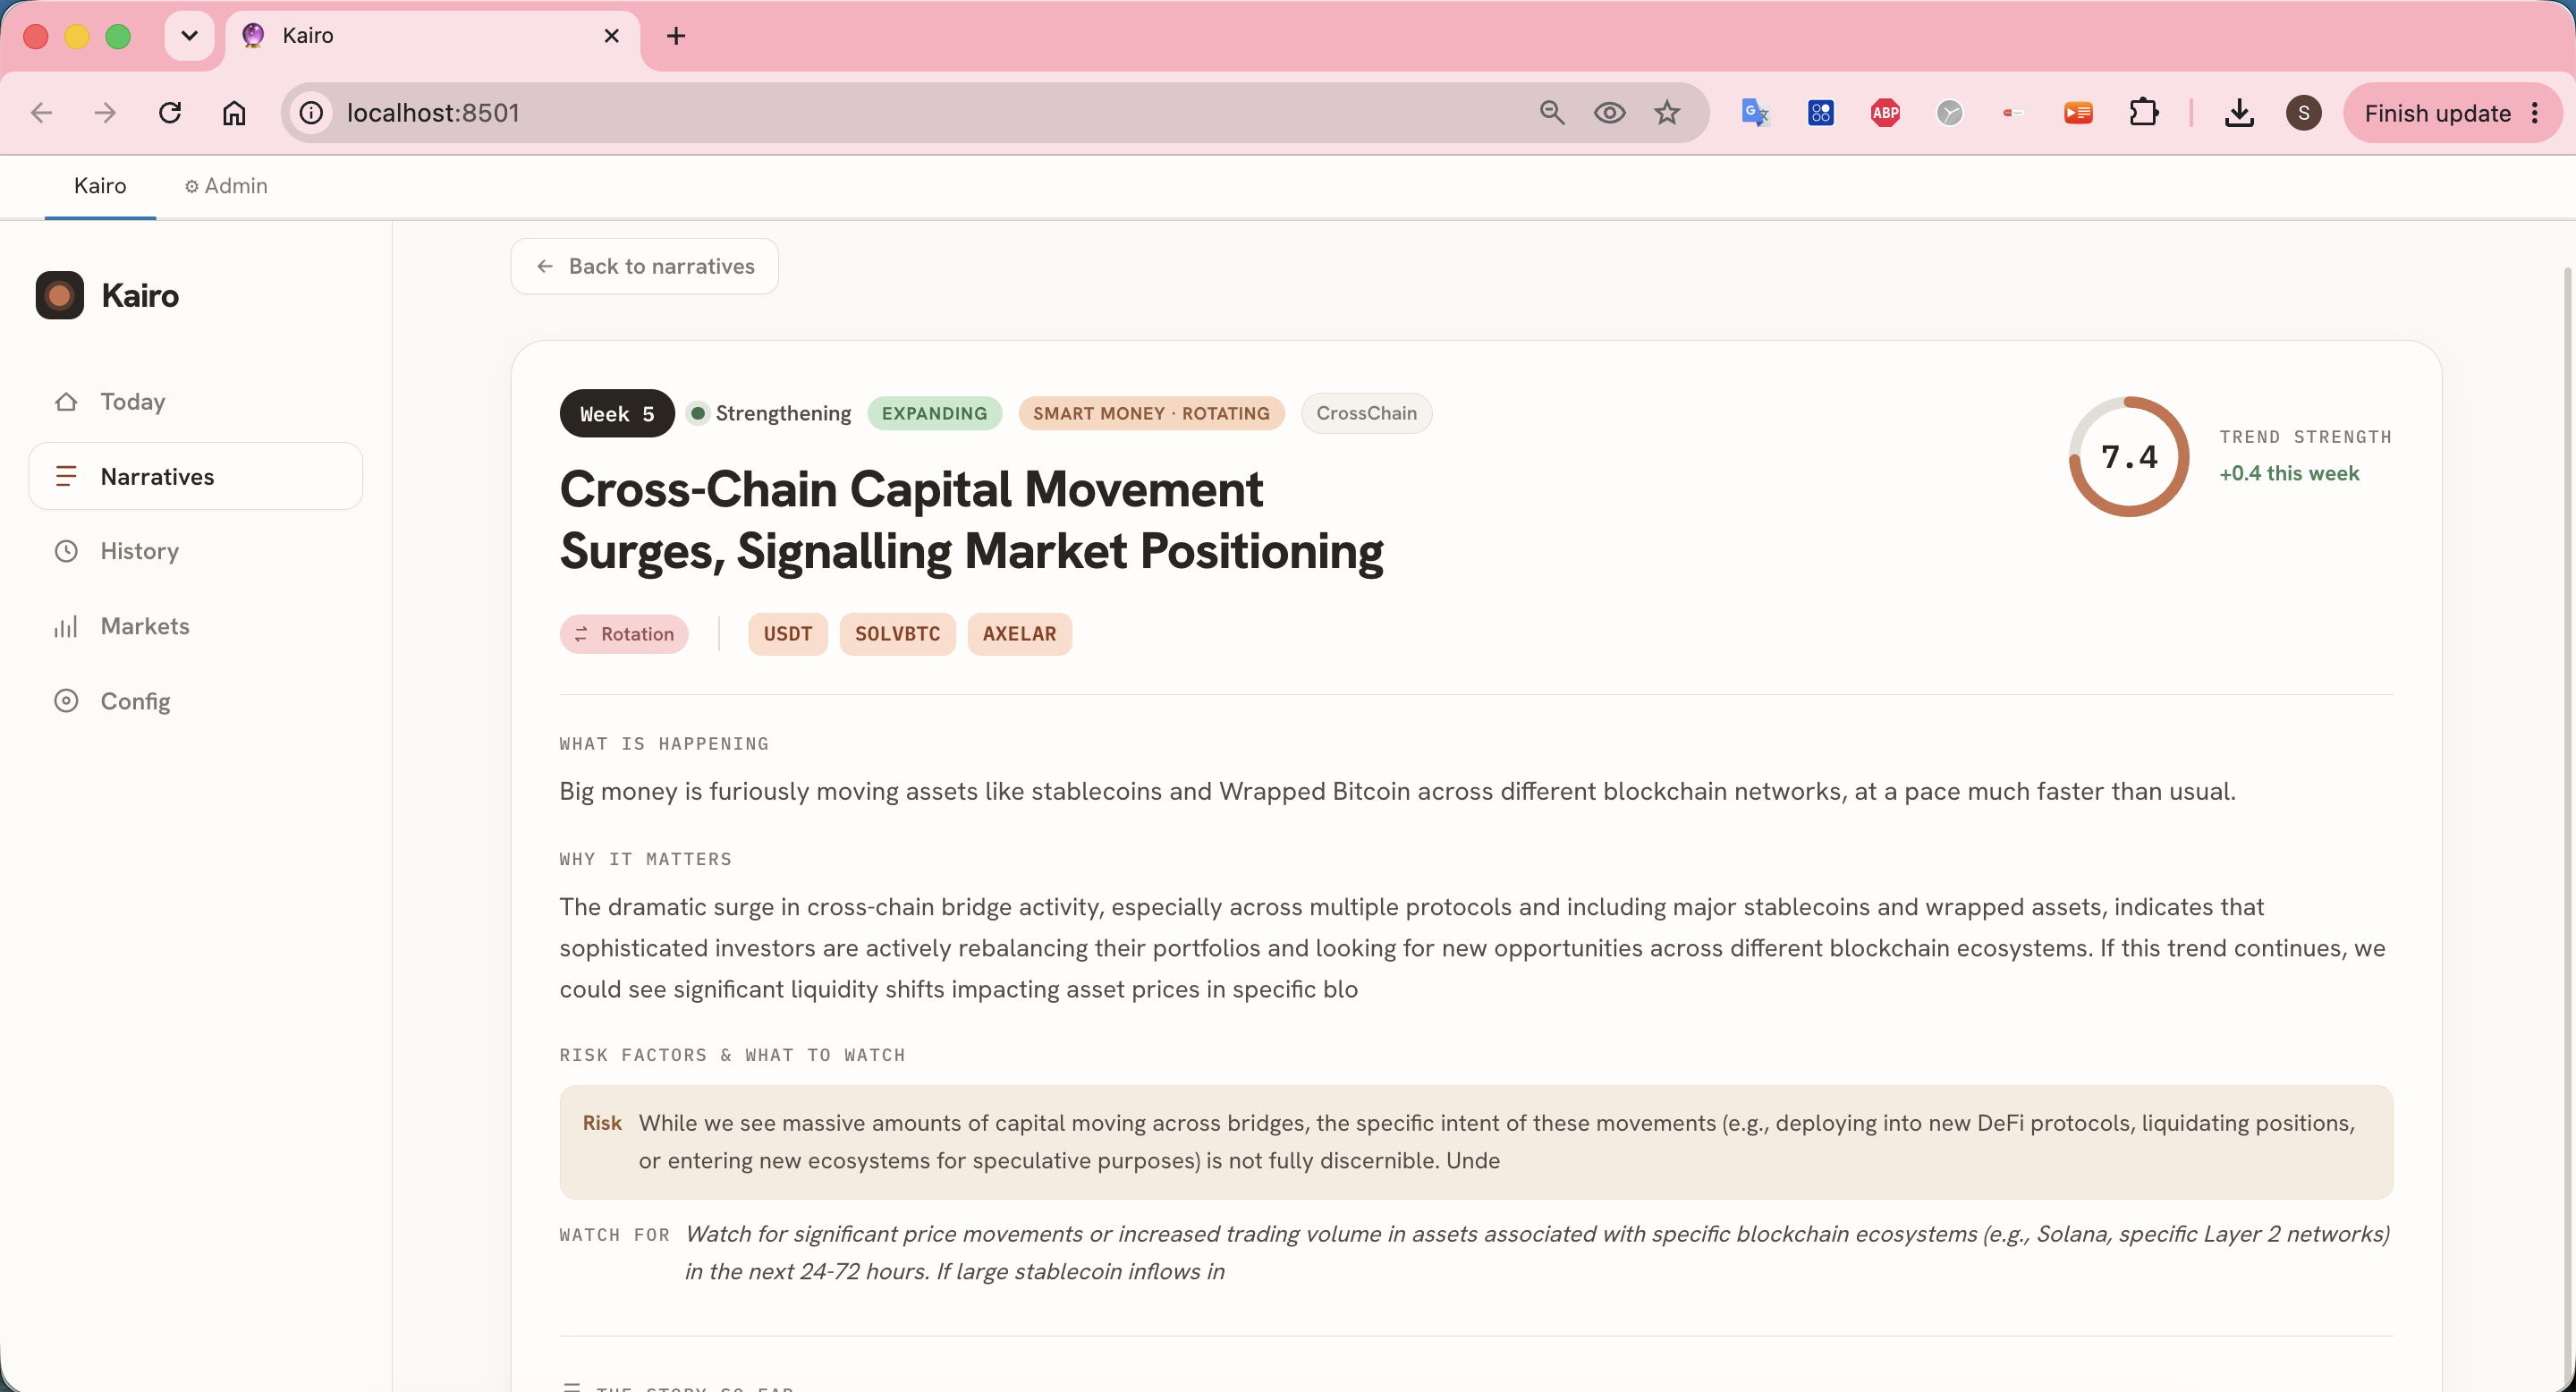2576x1392 pixels.
Task: Click the Rotation category chip
Action: pyautogui.click(x=624, y=634)
